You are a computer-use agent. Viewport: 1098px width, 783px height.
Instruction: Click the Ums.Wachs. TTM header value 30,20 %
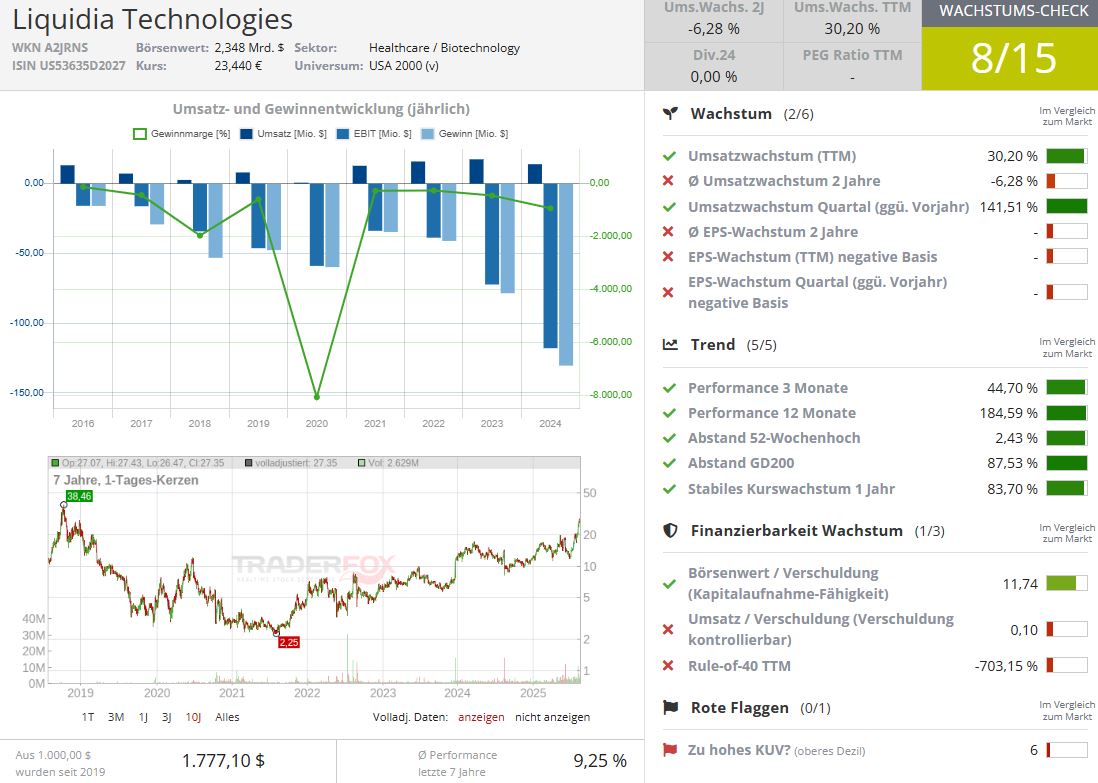click(x=852, y=29)
